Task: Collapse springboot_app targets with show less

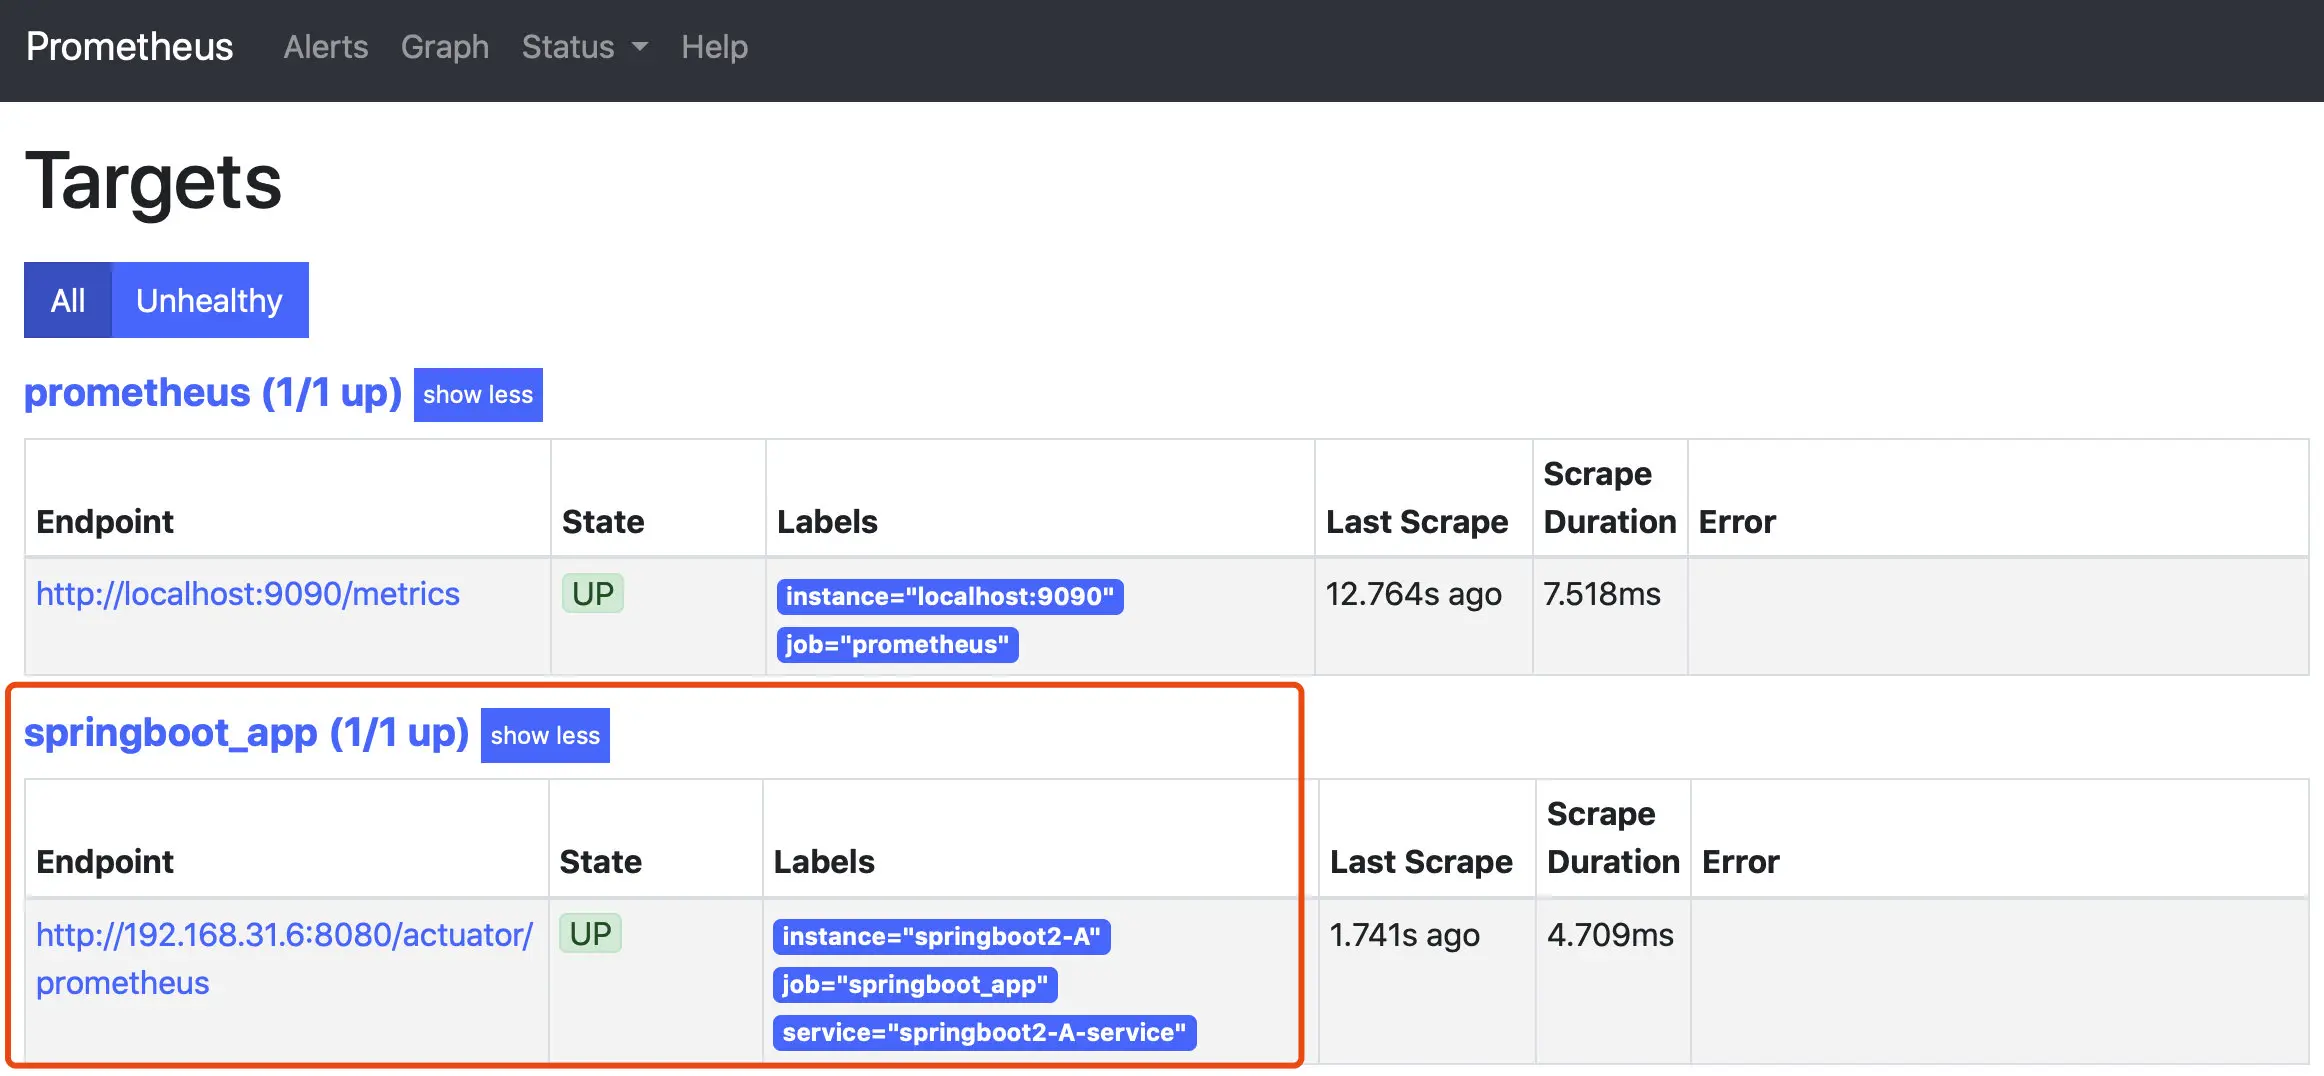Action: point(544,736)
